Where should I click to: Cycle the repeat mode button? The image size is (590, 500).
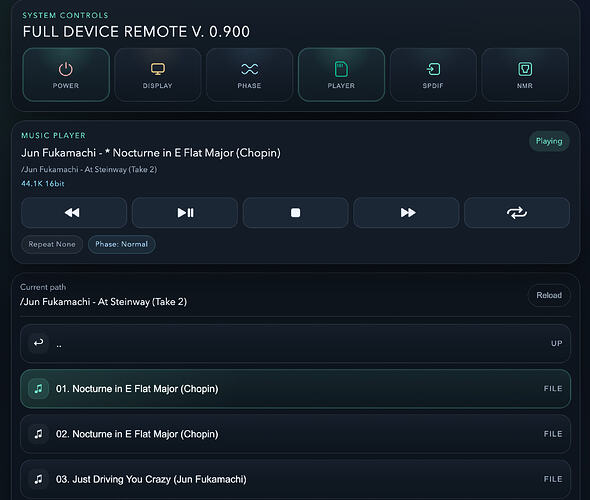coord(517,213)
